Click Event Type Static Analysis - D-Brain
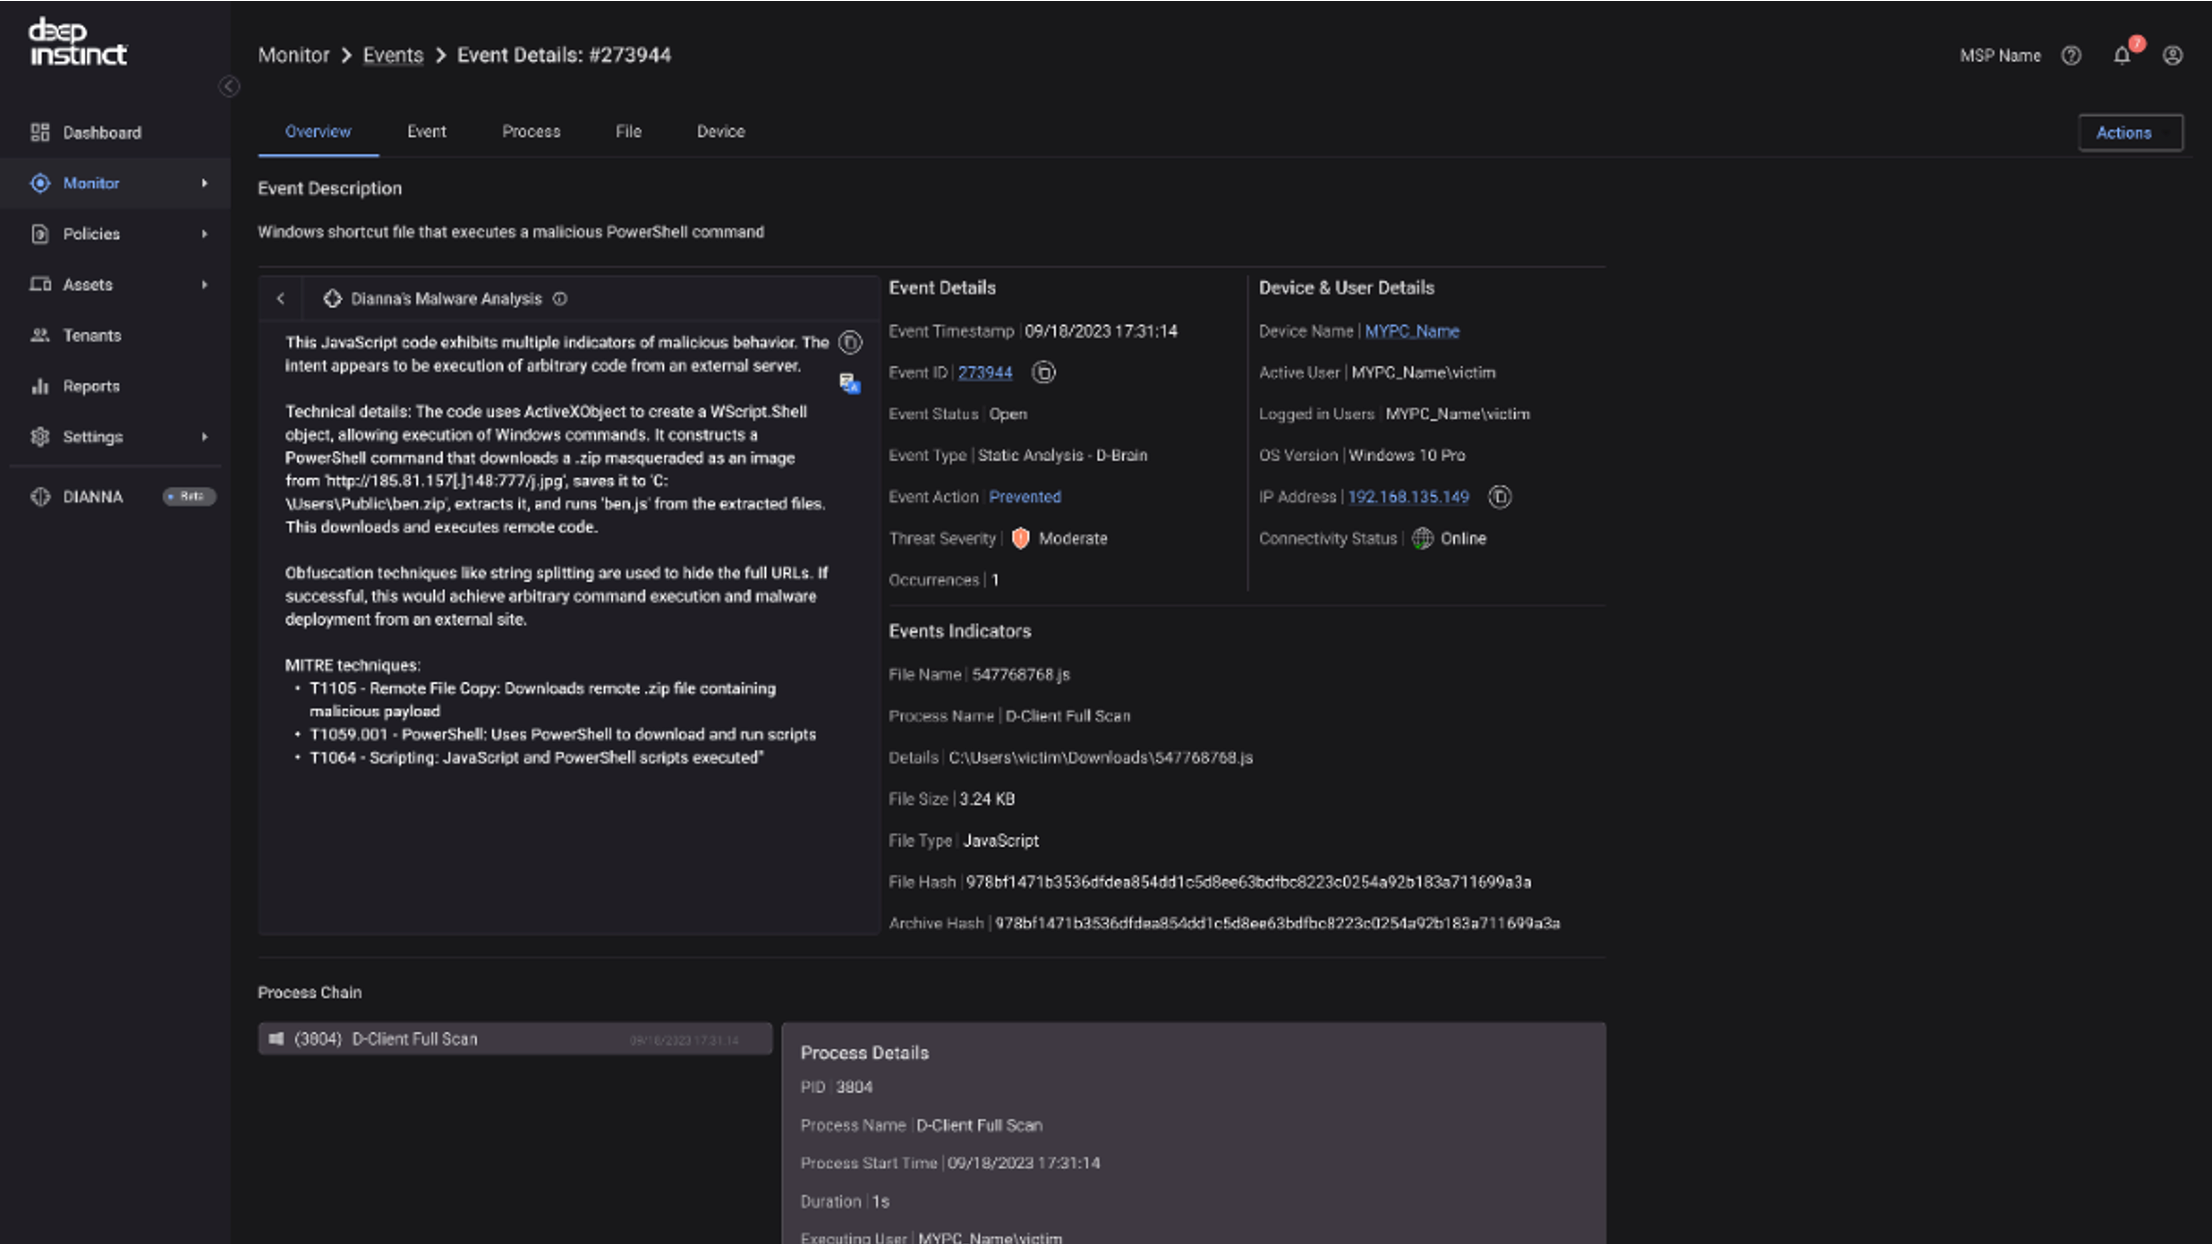Screen dimensions: 2212x1244 1062,455
